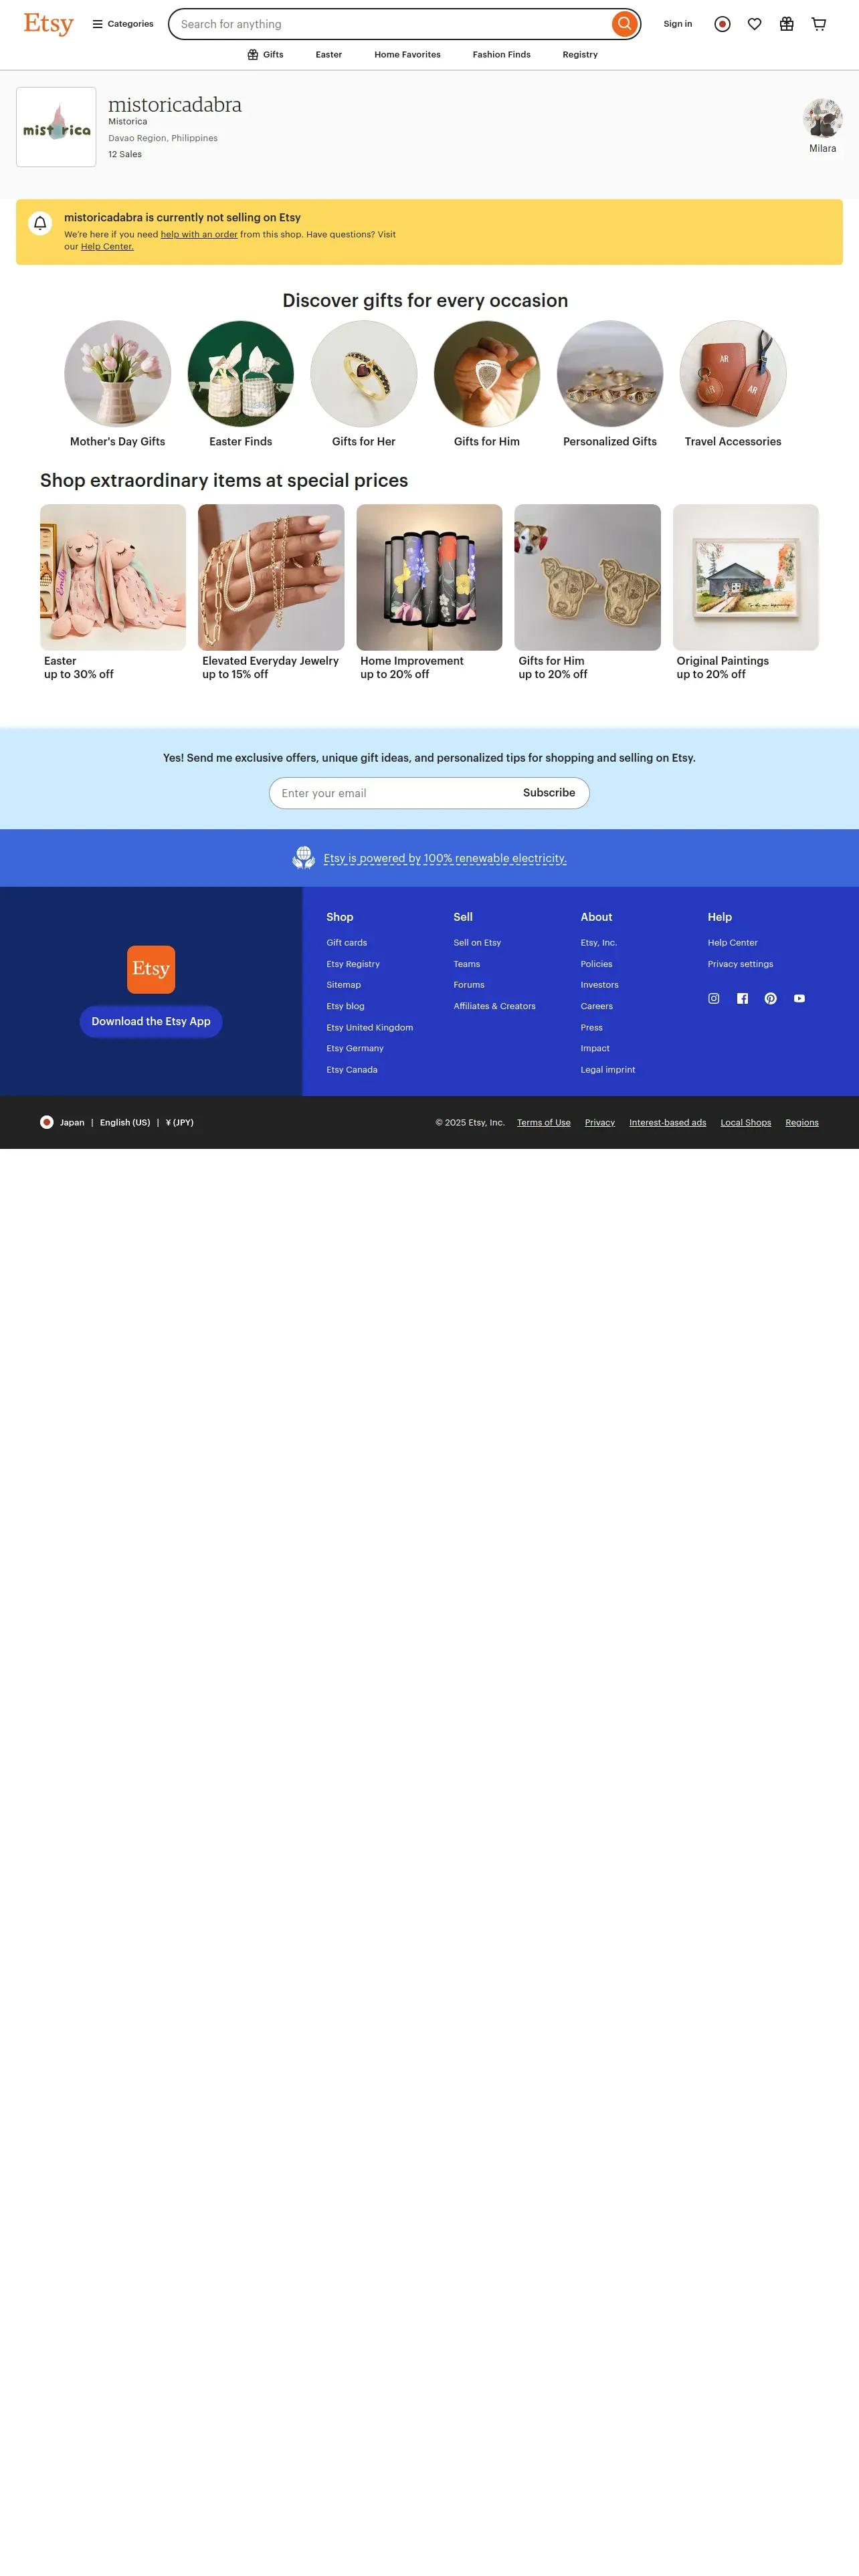Click the Mistorica shop logo image

56,127
